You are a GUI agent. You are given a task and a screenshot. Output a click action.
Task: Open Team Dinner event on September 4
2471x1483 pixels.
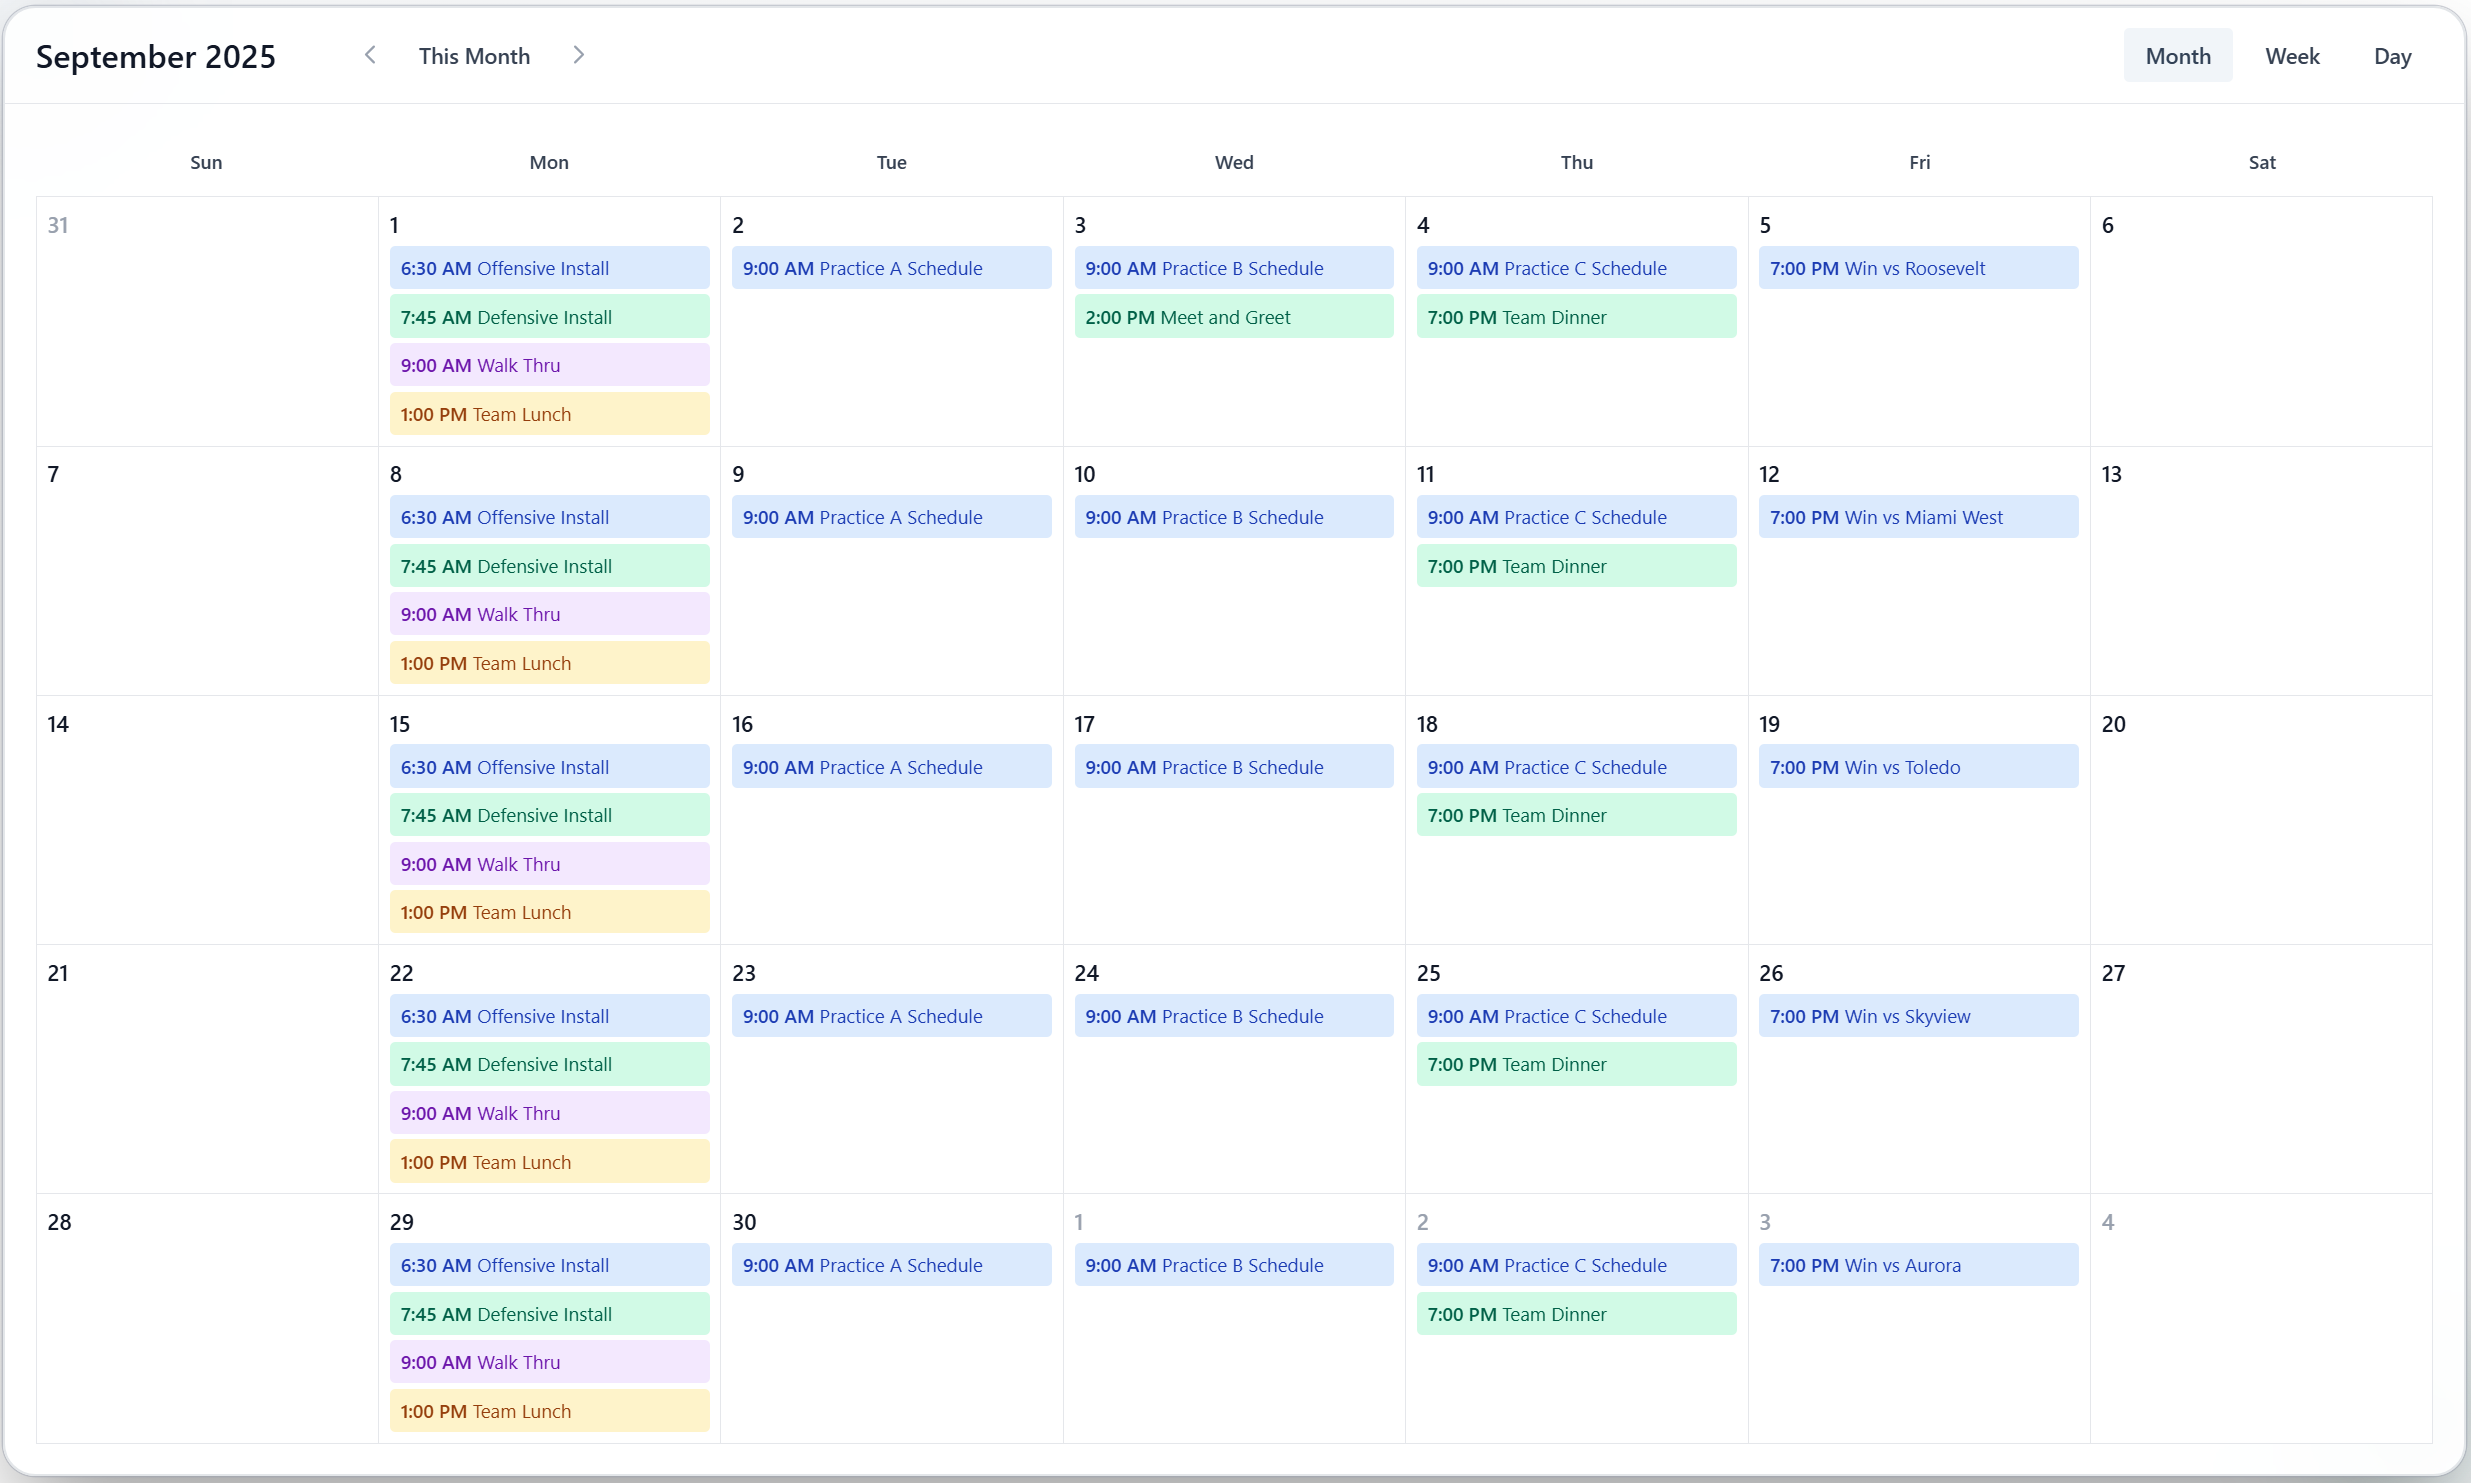tap(1577, 317)
